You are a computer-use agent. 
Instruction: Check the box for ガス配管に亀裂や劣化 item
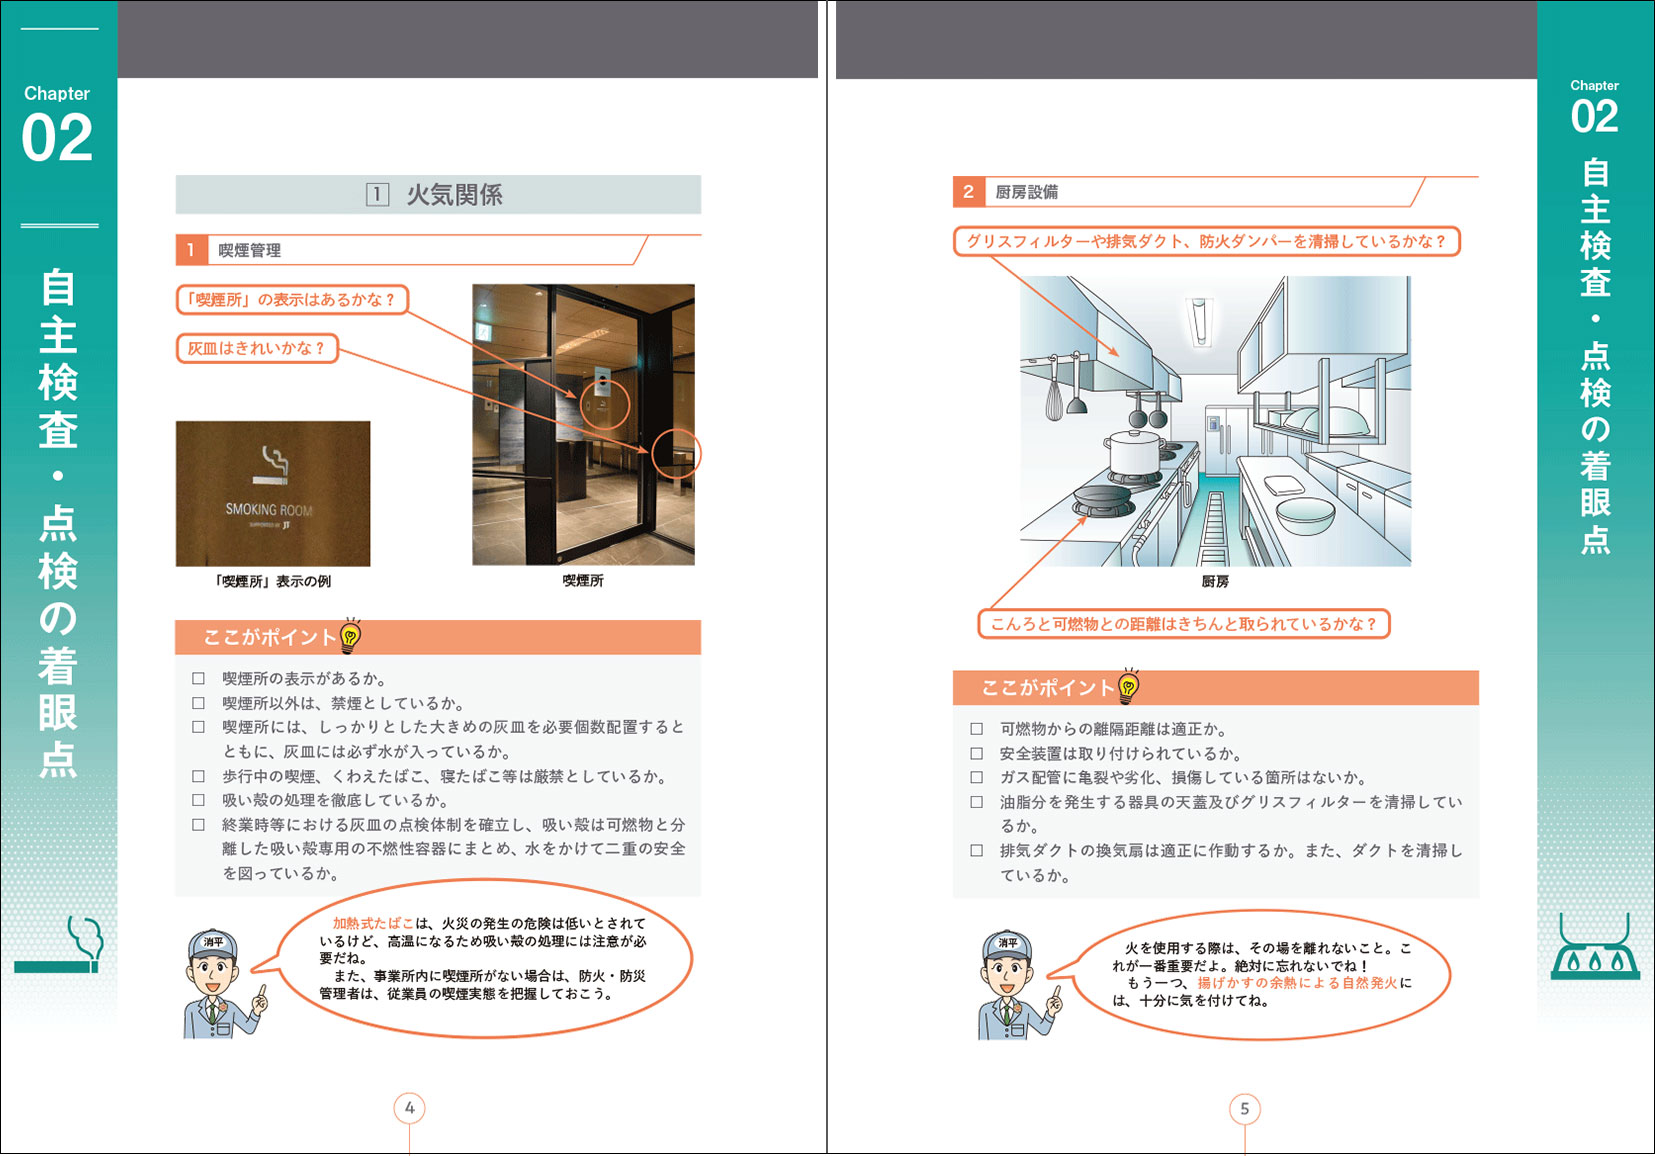pos(976,778)
